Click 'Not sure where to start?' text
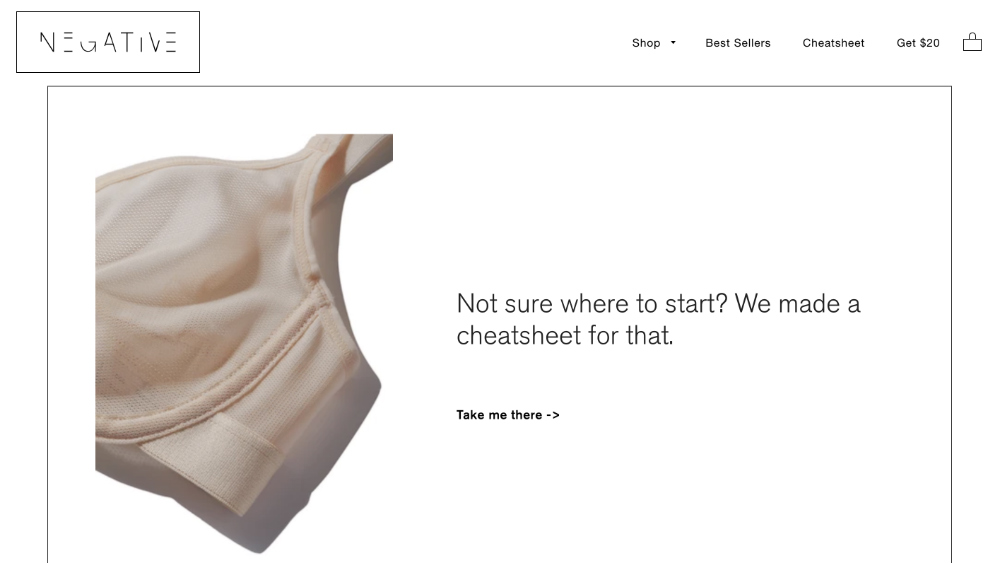Viewport: 1000px width, 563px height. pos(592,303)
